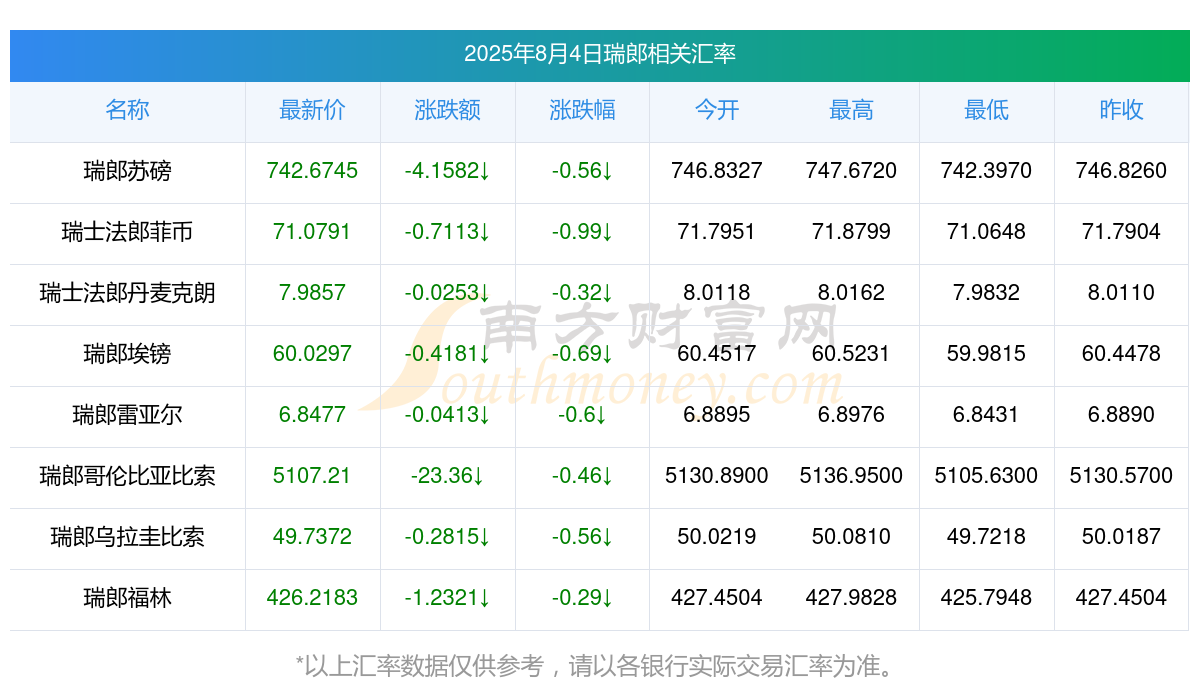The height and width of the screenshot is (698, 1200).
Task: Click change percent -0.46↓
Action: coord(582,475)
